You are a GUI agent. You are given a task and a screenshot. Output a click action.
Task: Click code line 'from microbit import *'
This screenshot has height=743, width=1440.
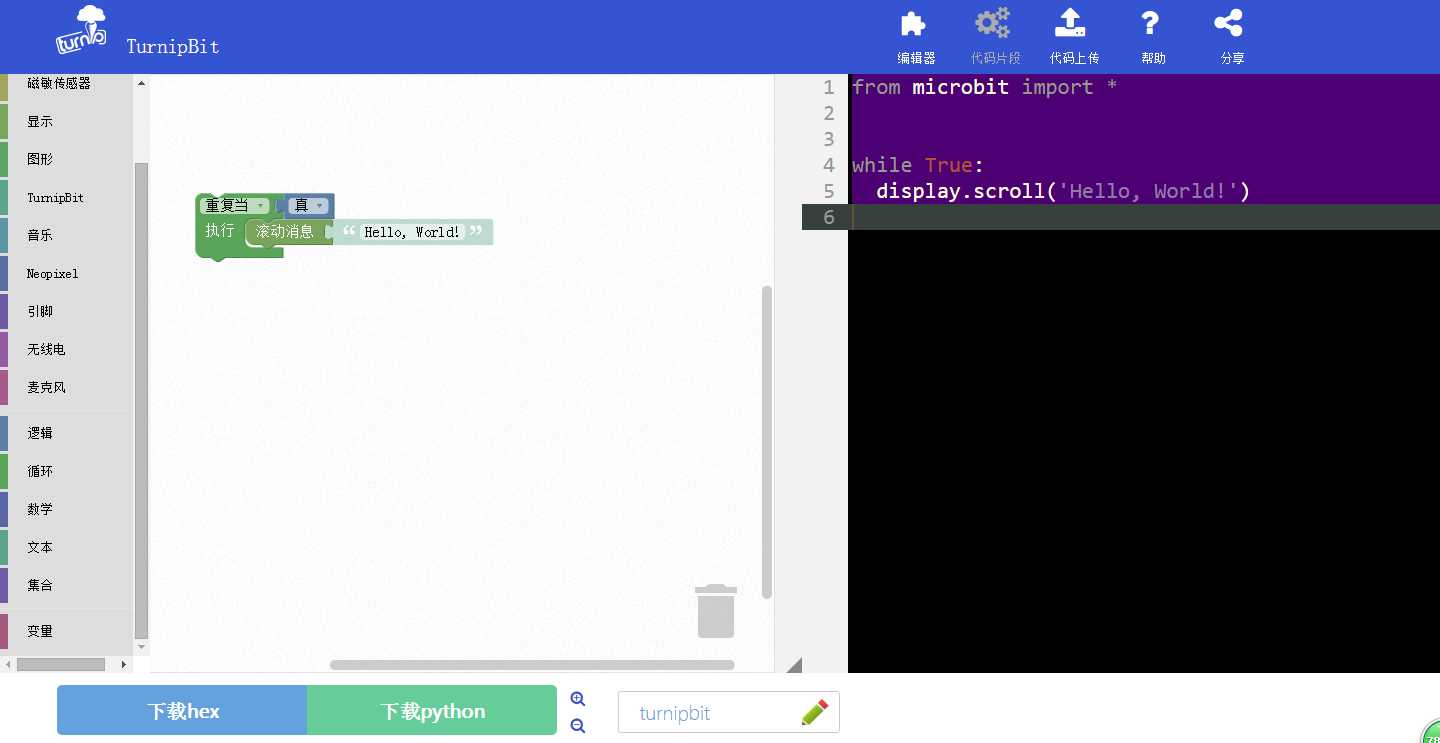(x=985, y=87)
